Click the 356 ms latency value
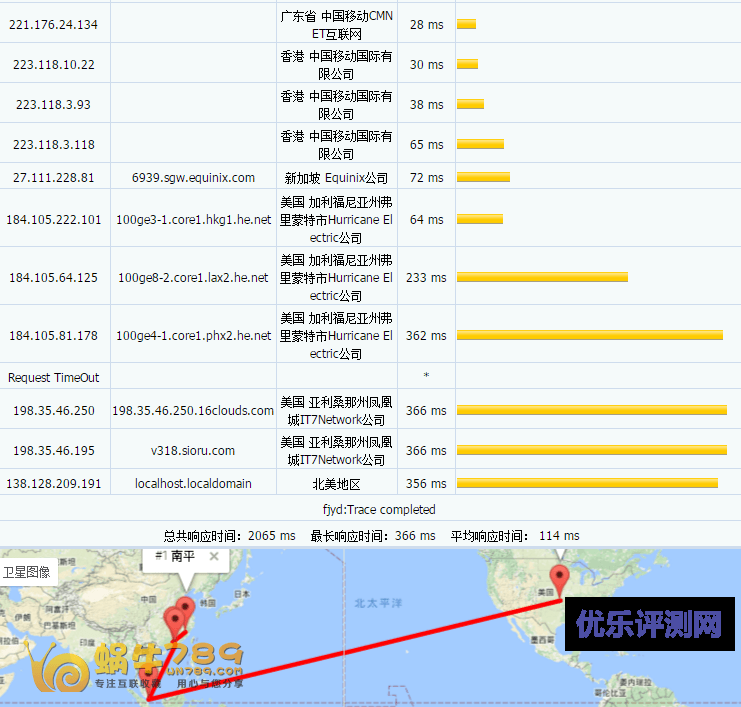Screen dimensions: 741x707 [x=426, y=484]
